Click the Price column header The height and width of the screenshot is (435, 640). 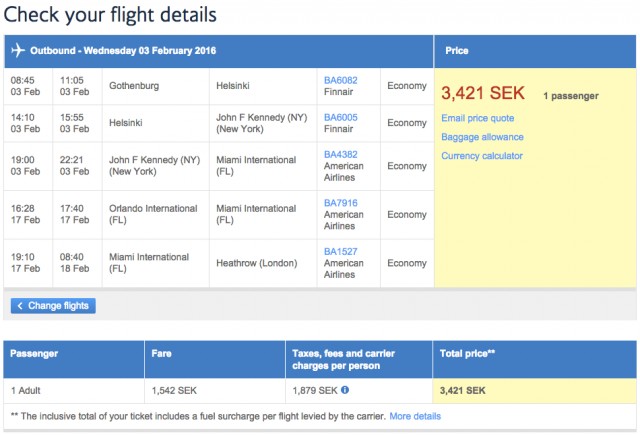(456, 50)
